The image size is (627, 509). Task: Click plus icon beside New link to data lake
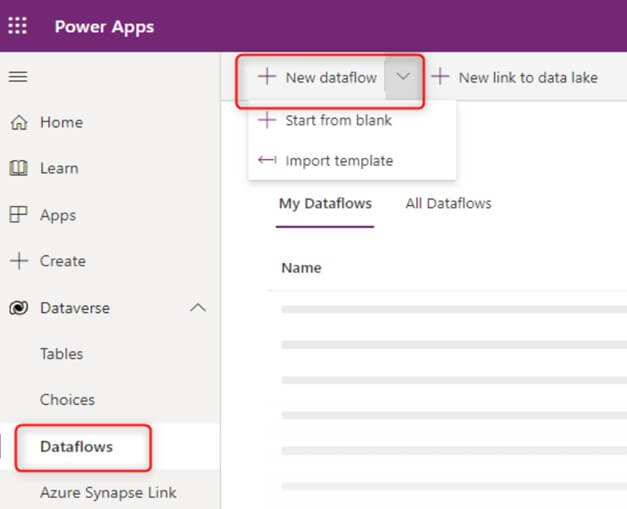tap(440, 77)
